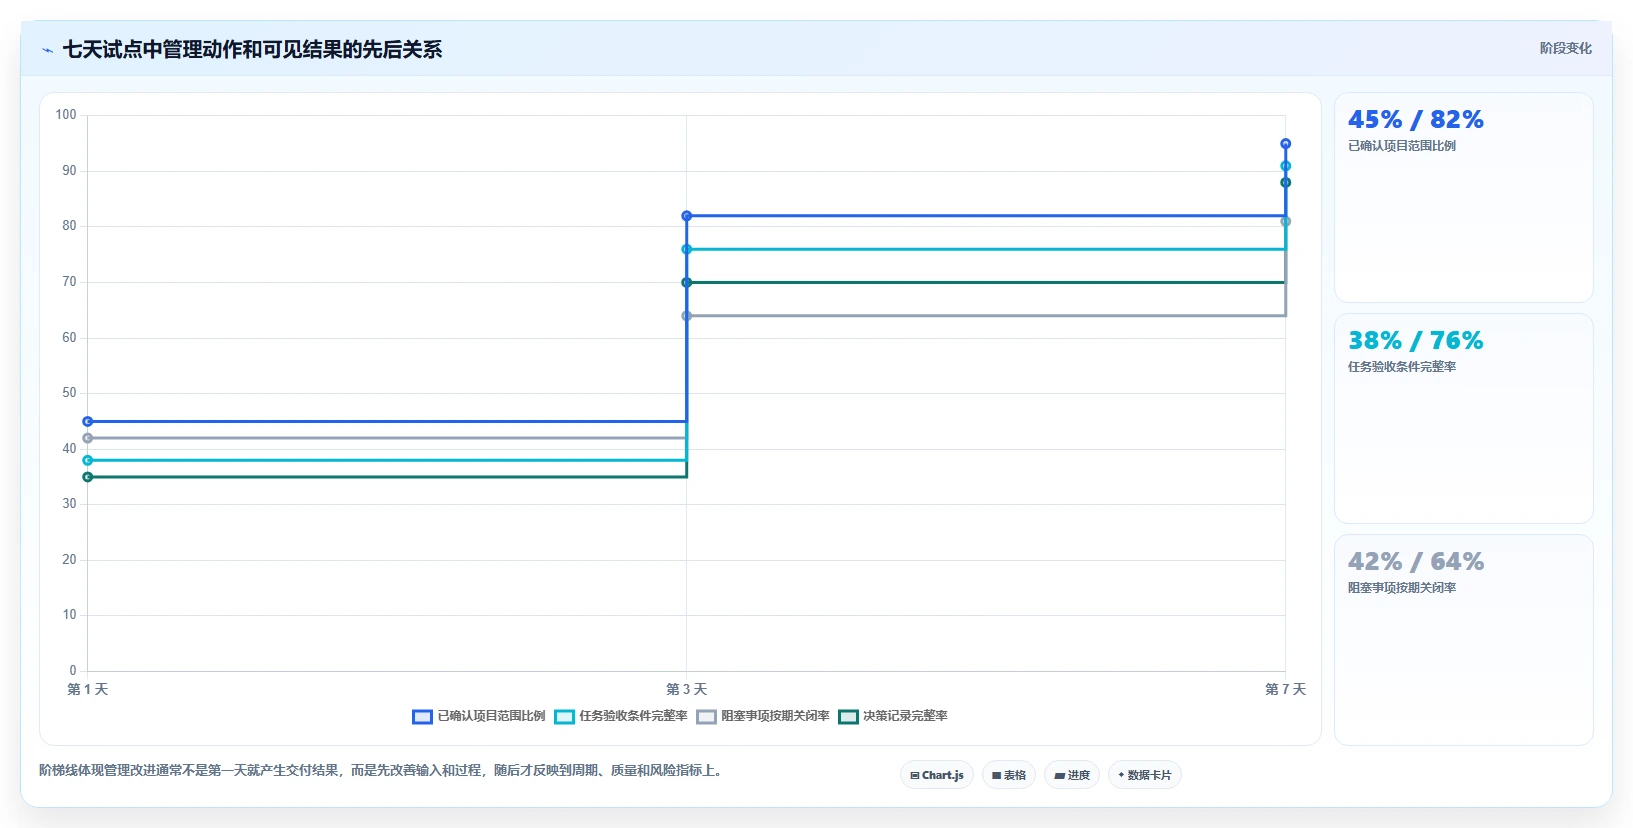The height and width of the screenshot is (828, 1633).
Task: Click the cyan data point at 第 3 天 (76)
Action: tap(686, 249)
